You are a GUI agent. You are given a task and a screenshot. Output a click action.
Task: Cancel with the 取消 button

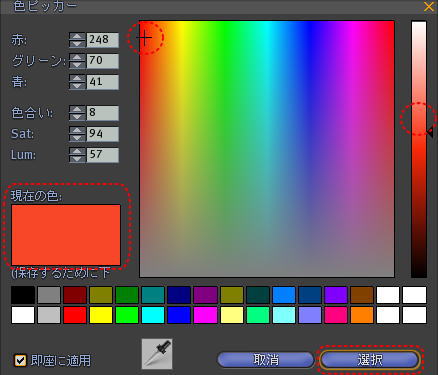266,360
